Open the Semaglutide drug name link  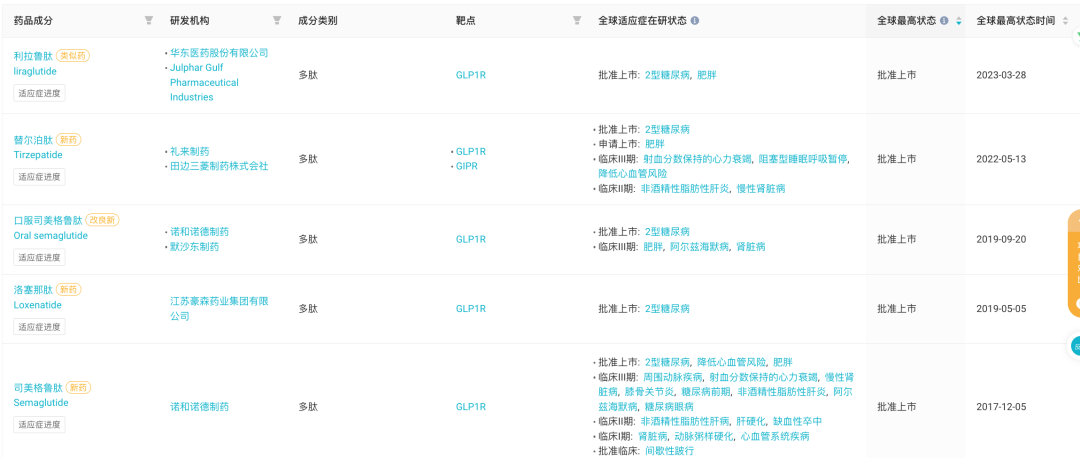(41, 403)
